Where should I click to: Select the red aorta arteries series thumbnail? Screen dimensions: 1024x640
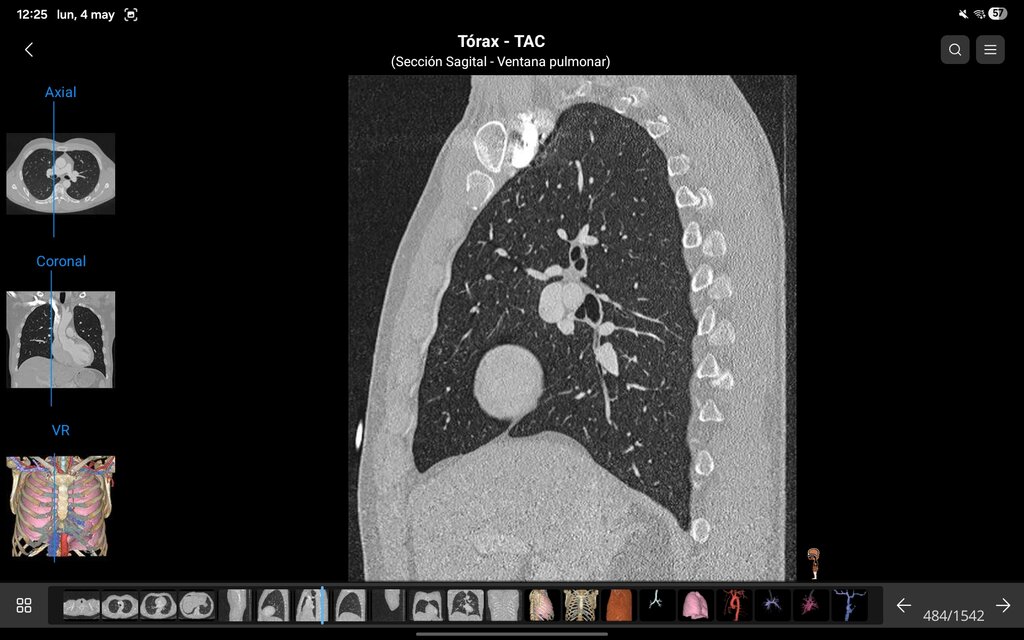click(x=734, y=605)
